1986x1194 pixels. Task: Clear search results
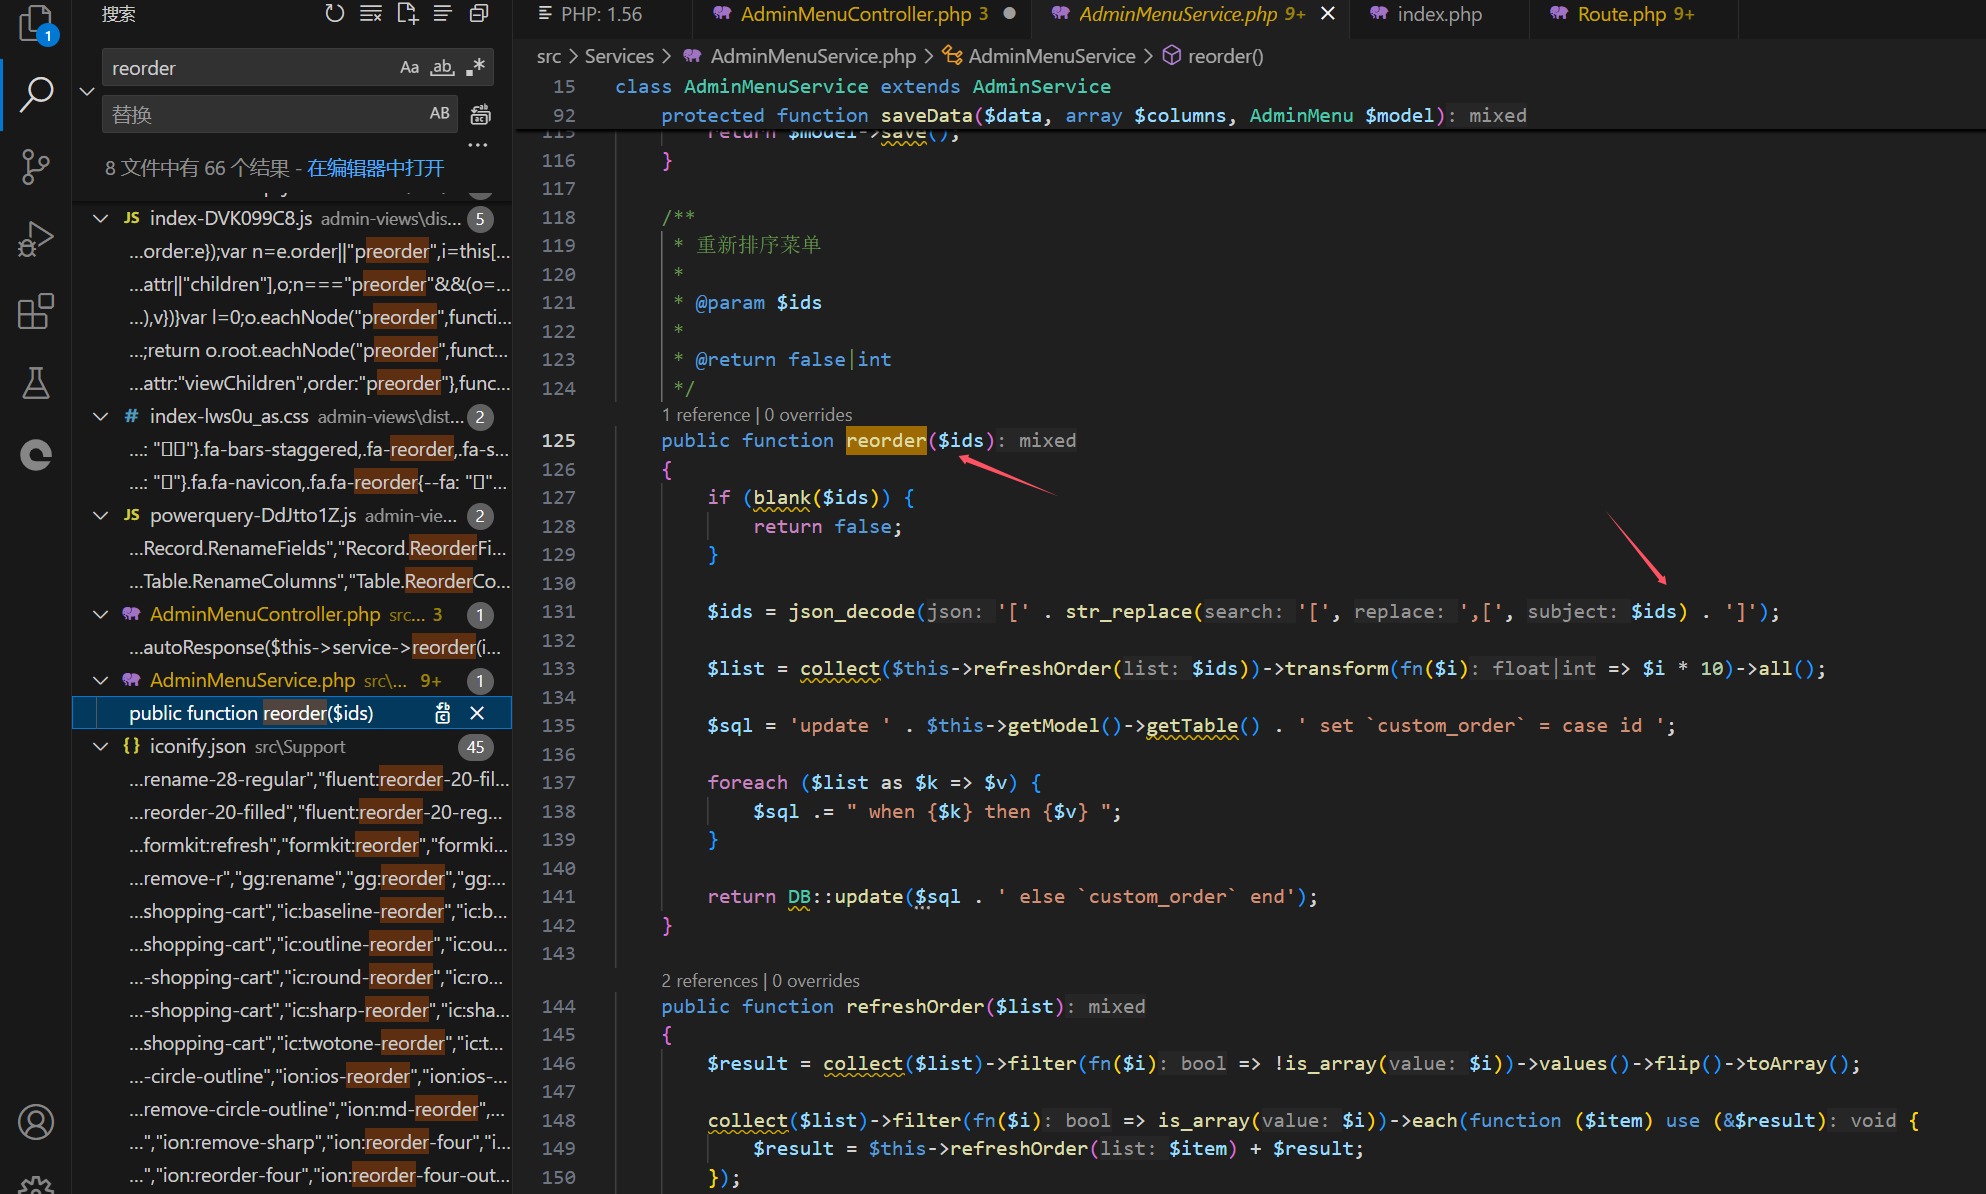point(370,14)
